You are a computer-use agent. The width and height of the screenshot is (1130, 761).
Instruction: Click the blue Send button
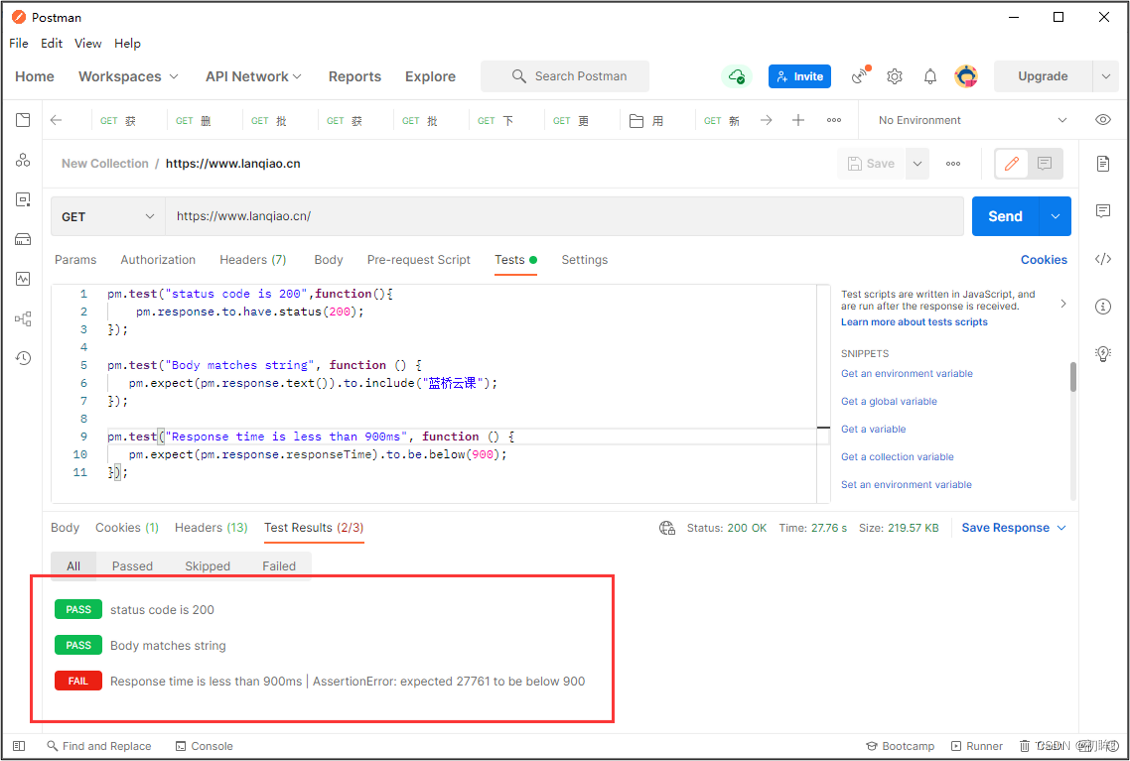click(1005, 216)
